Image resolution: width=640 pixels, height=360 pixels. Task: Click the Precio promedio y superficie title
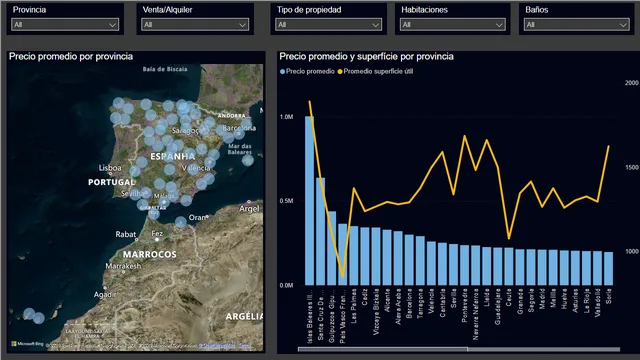click(x=367, y=56)
